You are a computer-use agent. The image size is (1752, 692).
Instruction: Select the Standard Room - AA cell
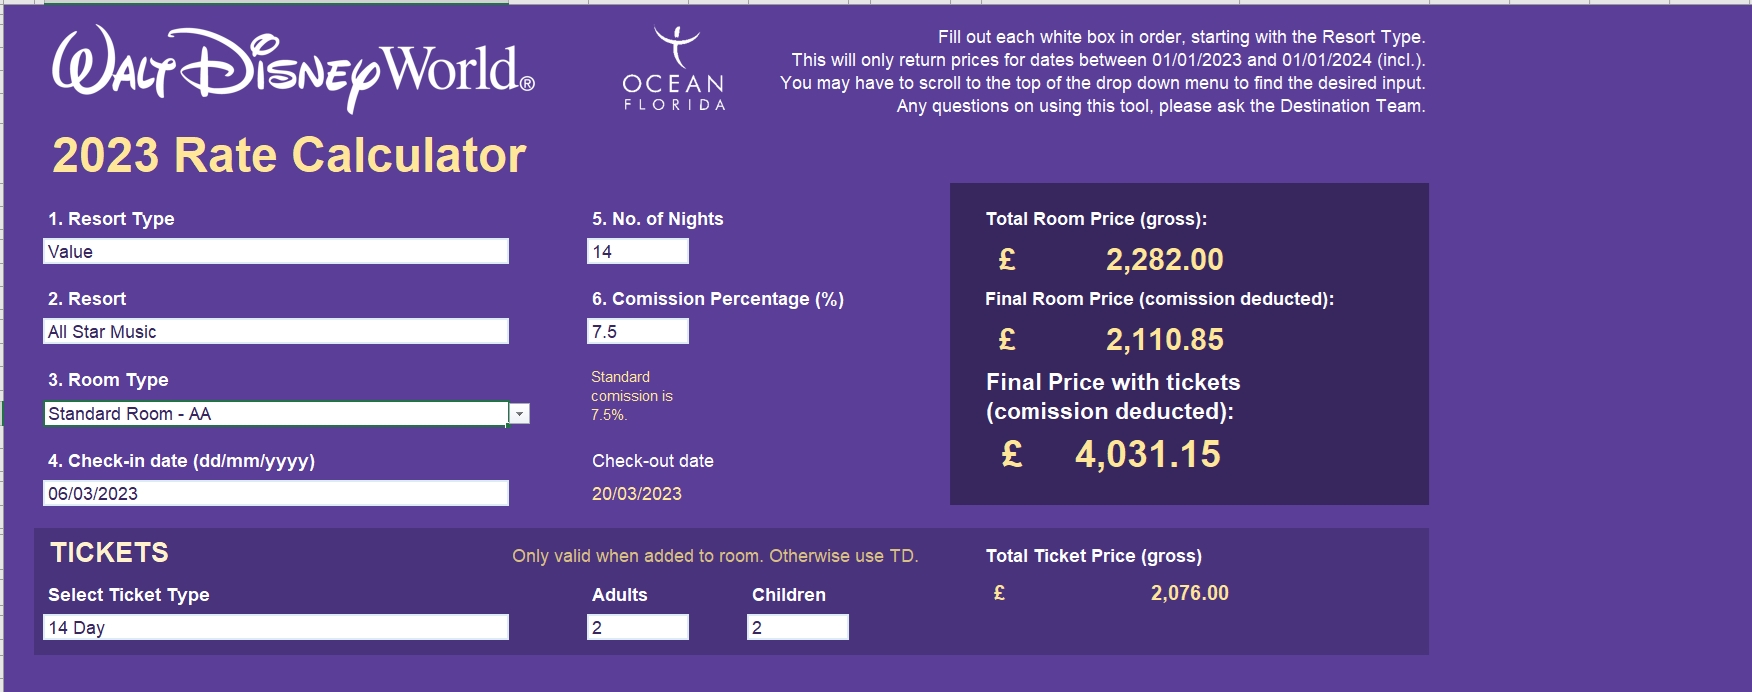[x=275, y=414]
